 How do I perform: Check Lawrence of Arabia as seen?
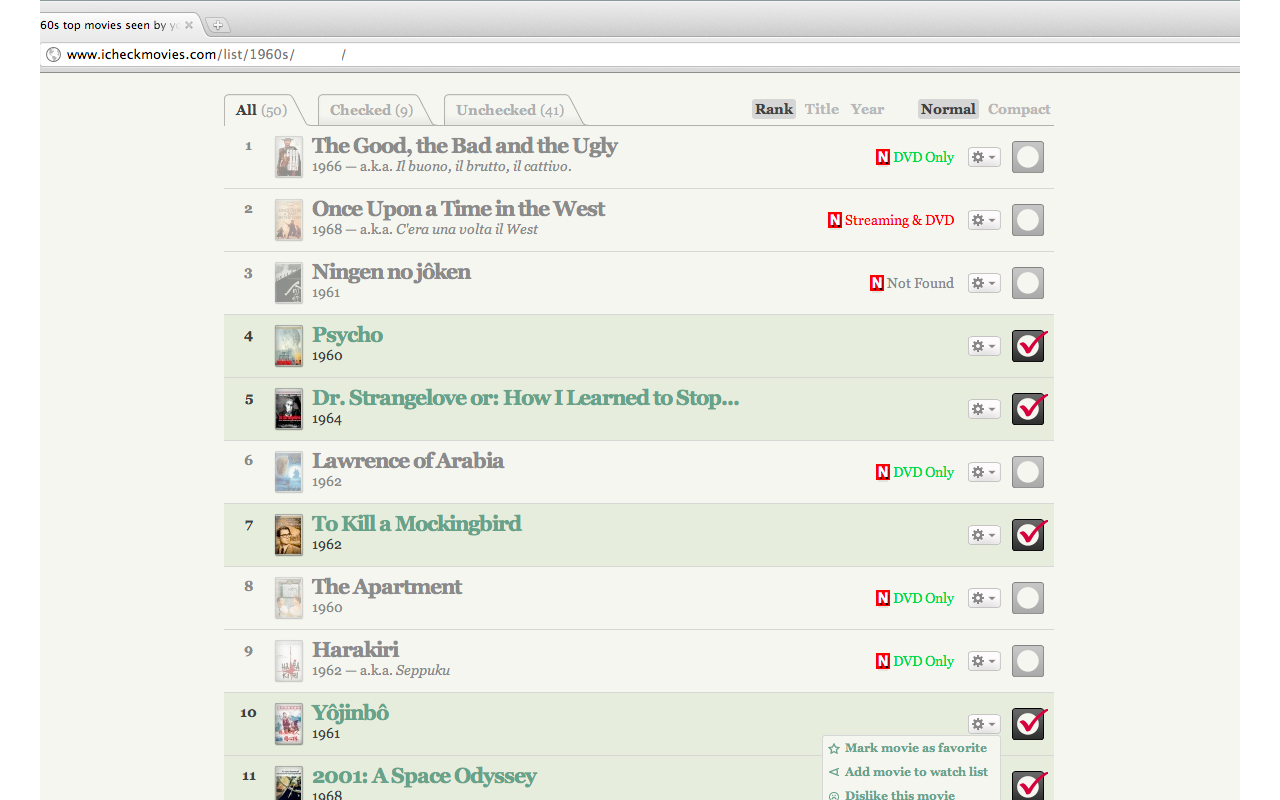coord(1028,472)
